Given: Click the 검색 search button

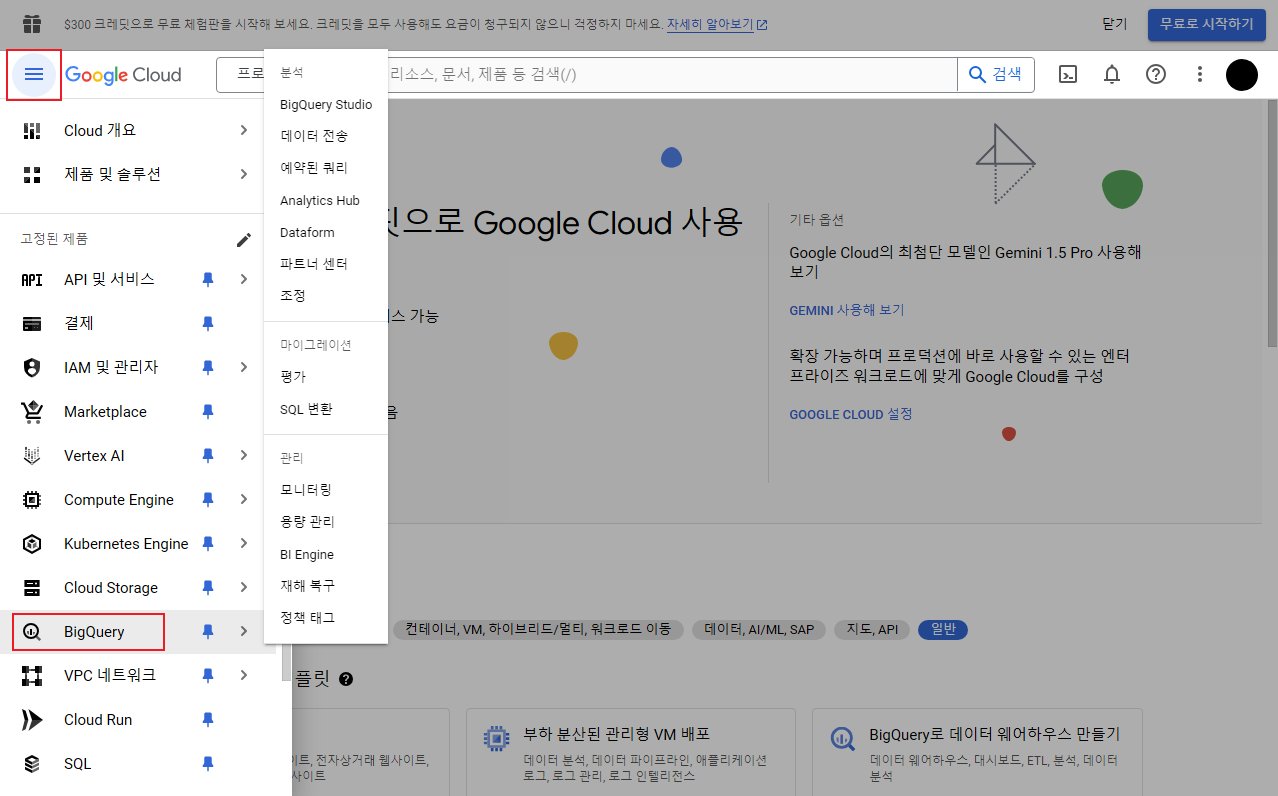Looking at the screenshot, I should [x=996, y=75].
